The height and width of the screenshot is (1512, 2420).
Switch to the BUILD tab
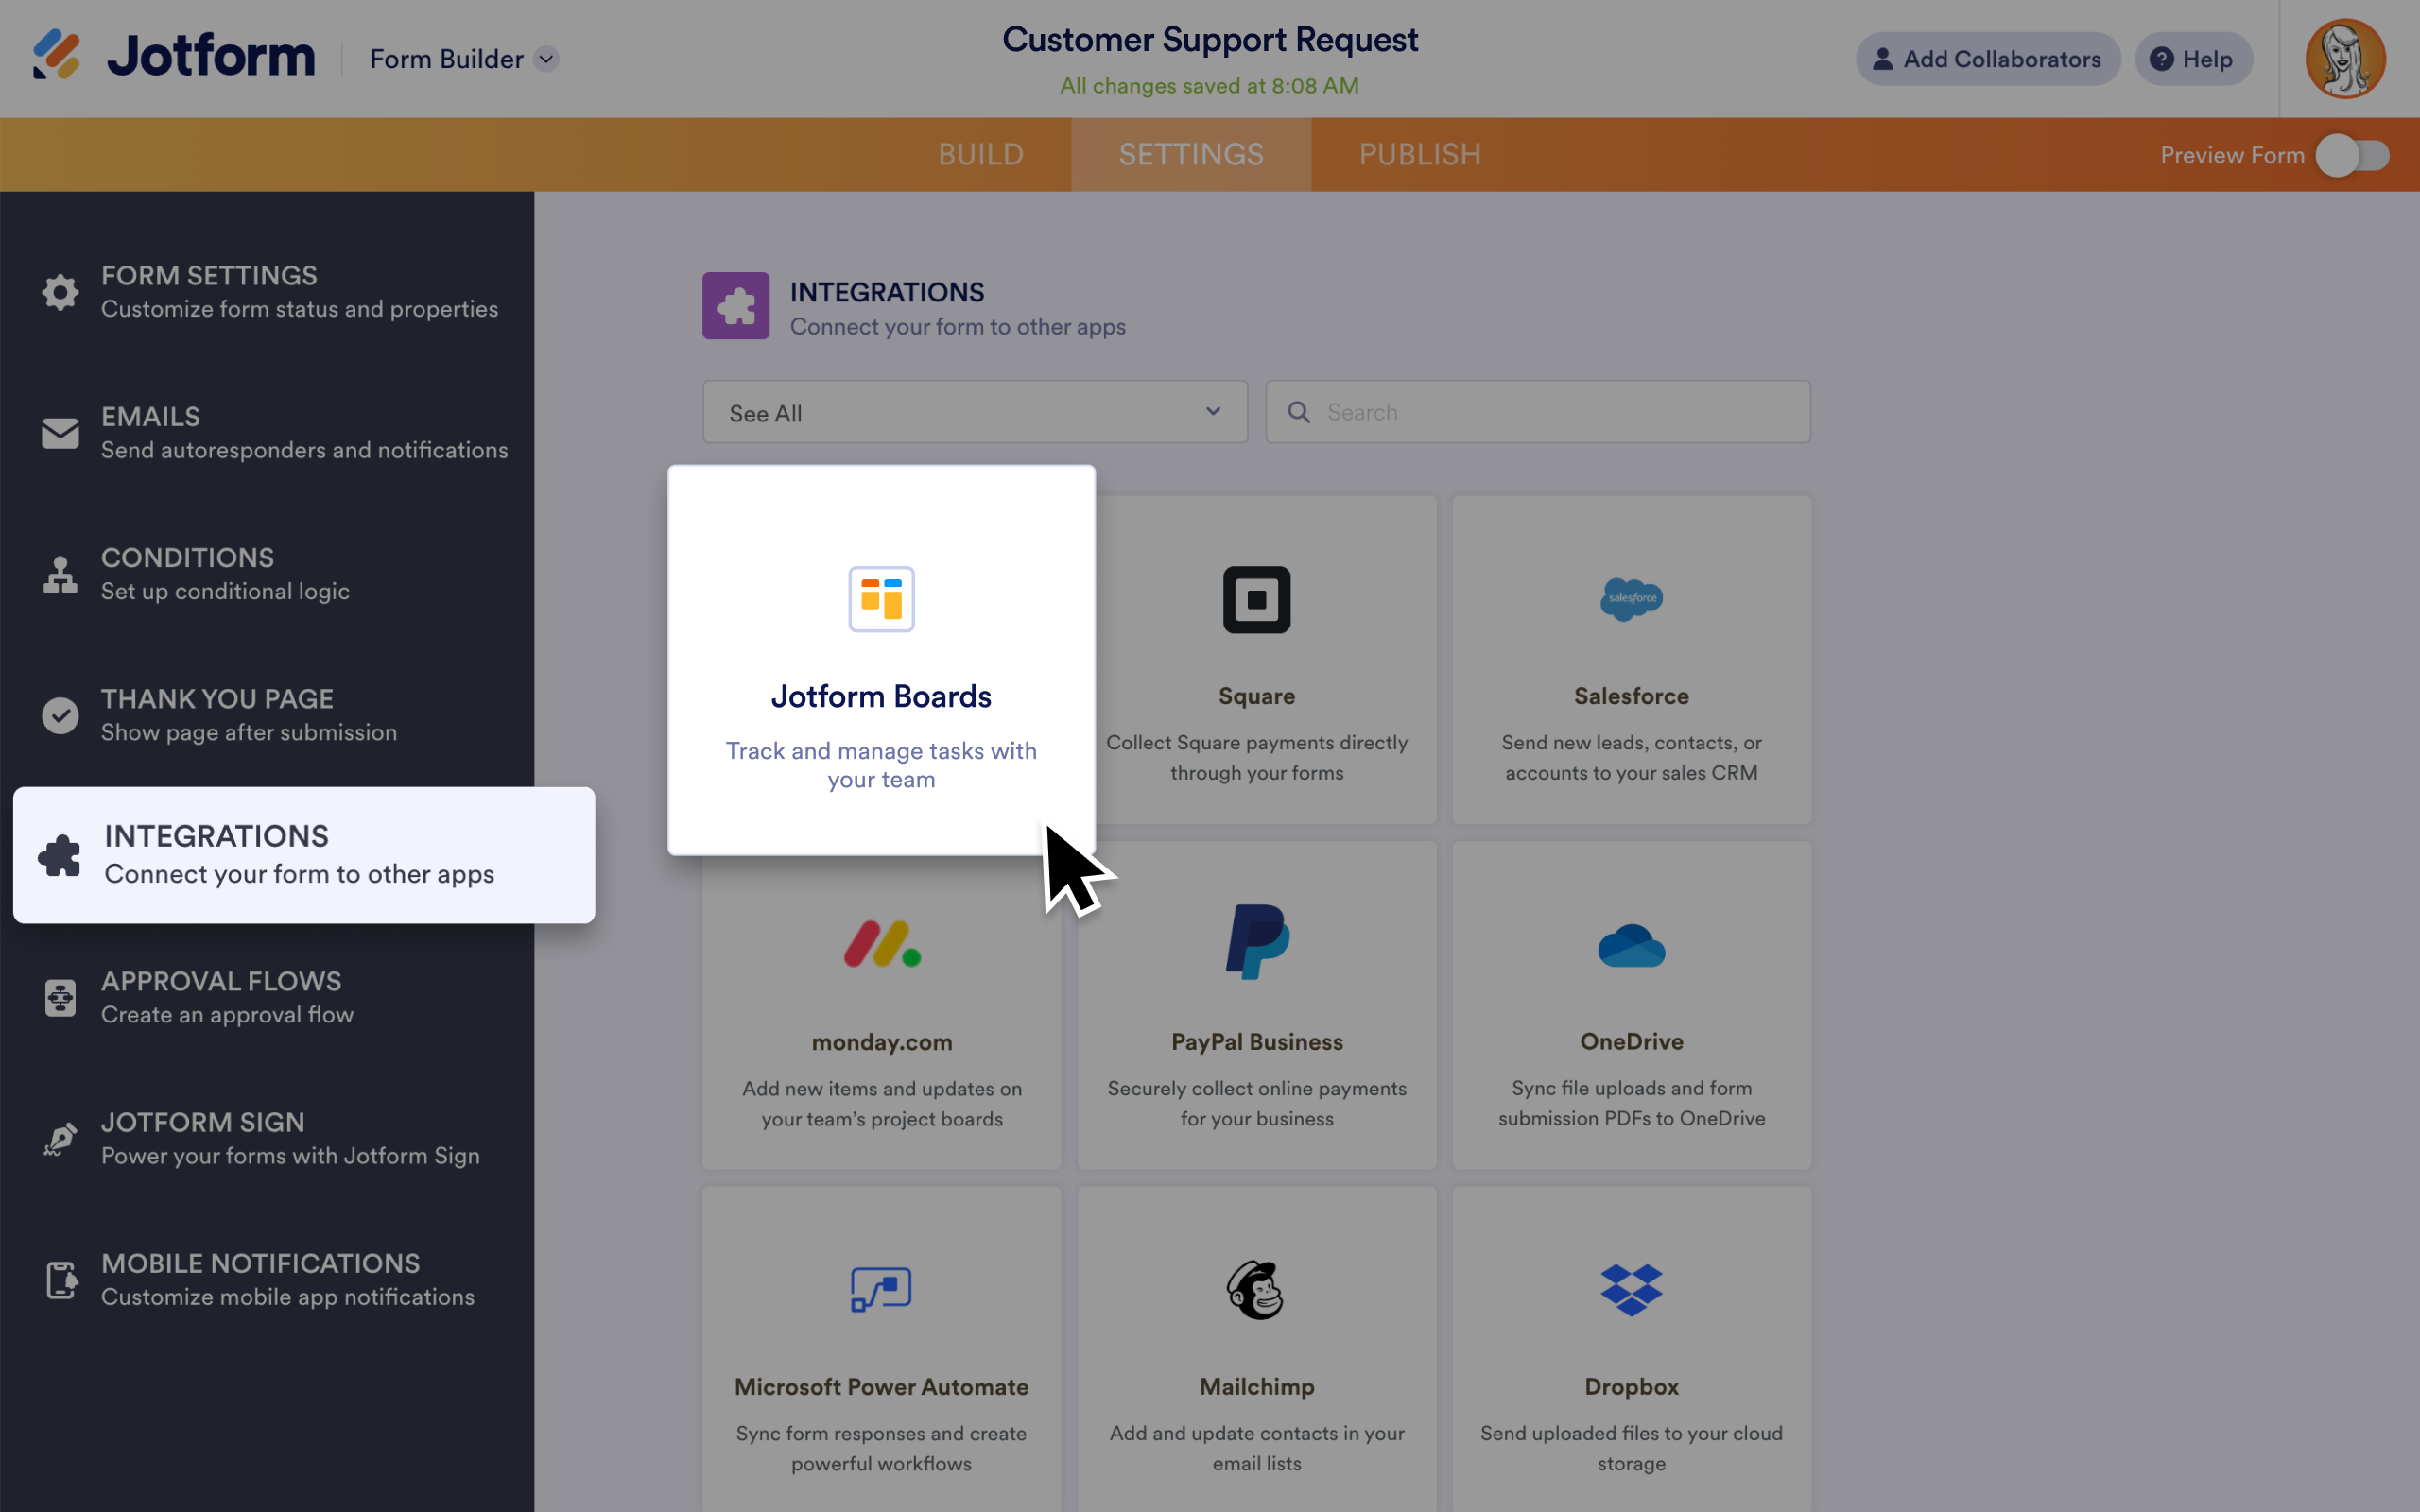click(x=981, y=155)
